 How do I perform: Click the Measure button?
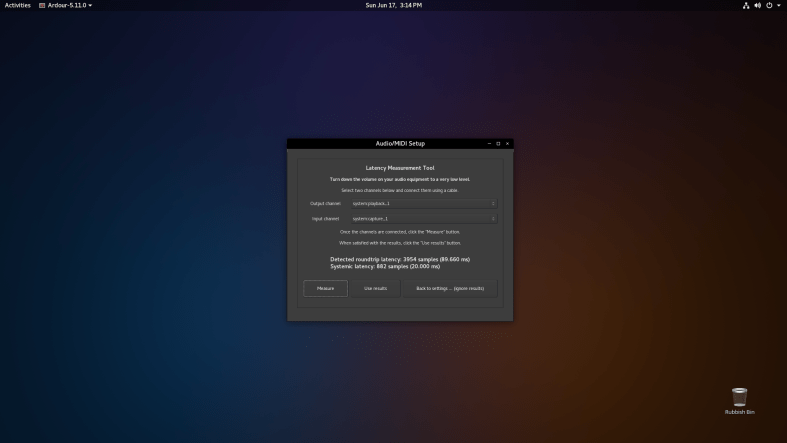point(325,288)
